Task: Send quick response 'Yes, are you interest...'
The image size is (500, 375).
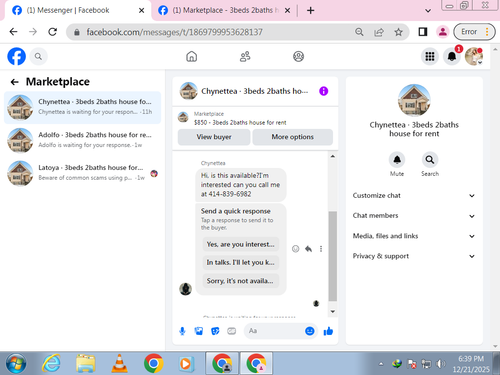Action: [240, 244]
